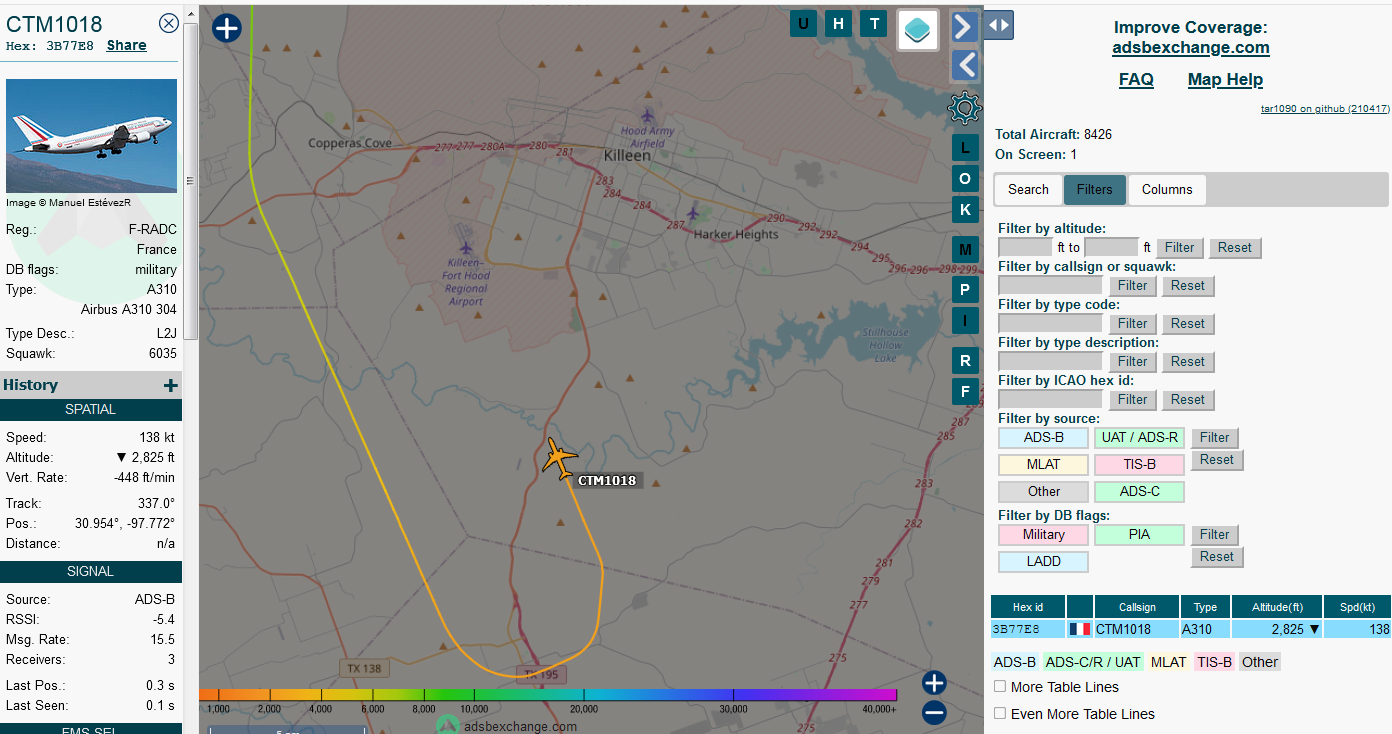Toggle the K map option button
Screen dimensions: 1392x734
965,210
